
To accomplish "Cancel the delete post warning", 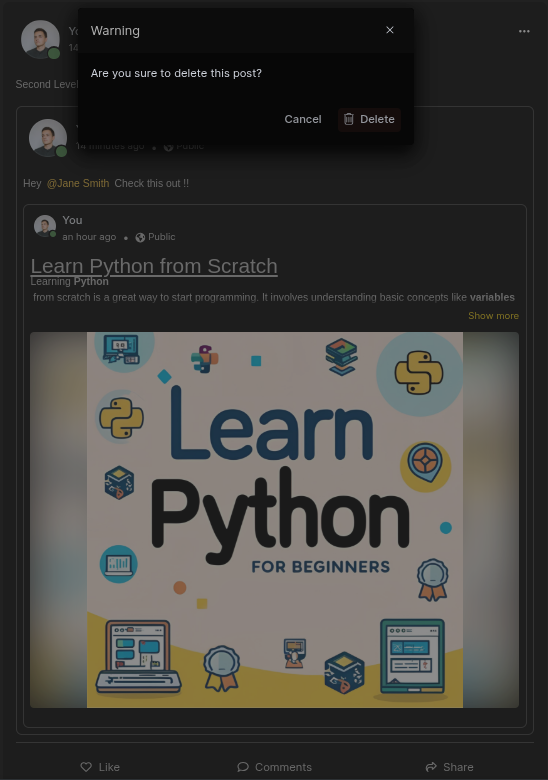I will (303, 119).
